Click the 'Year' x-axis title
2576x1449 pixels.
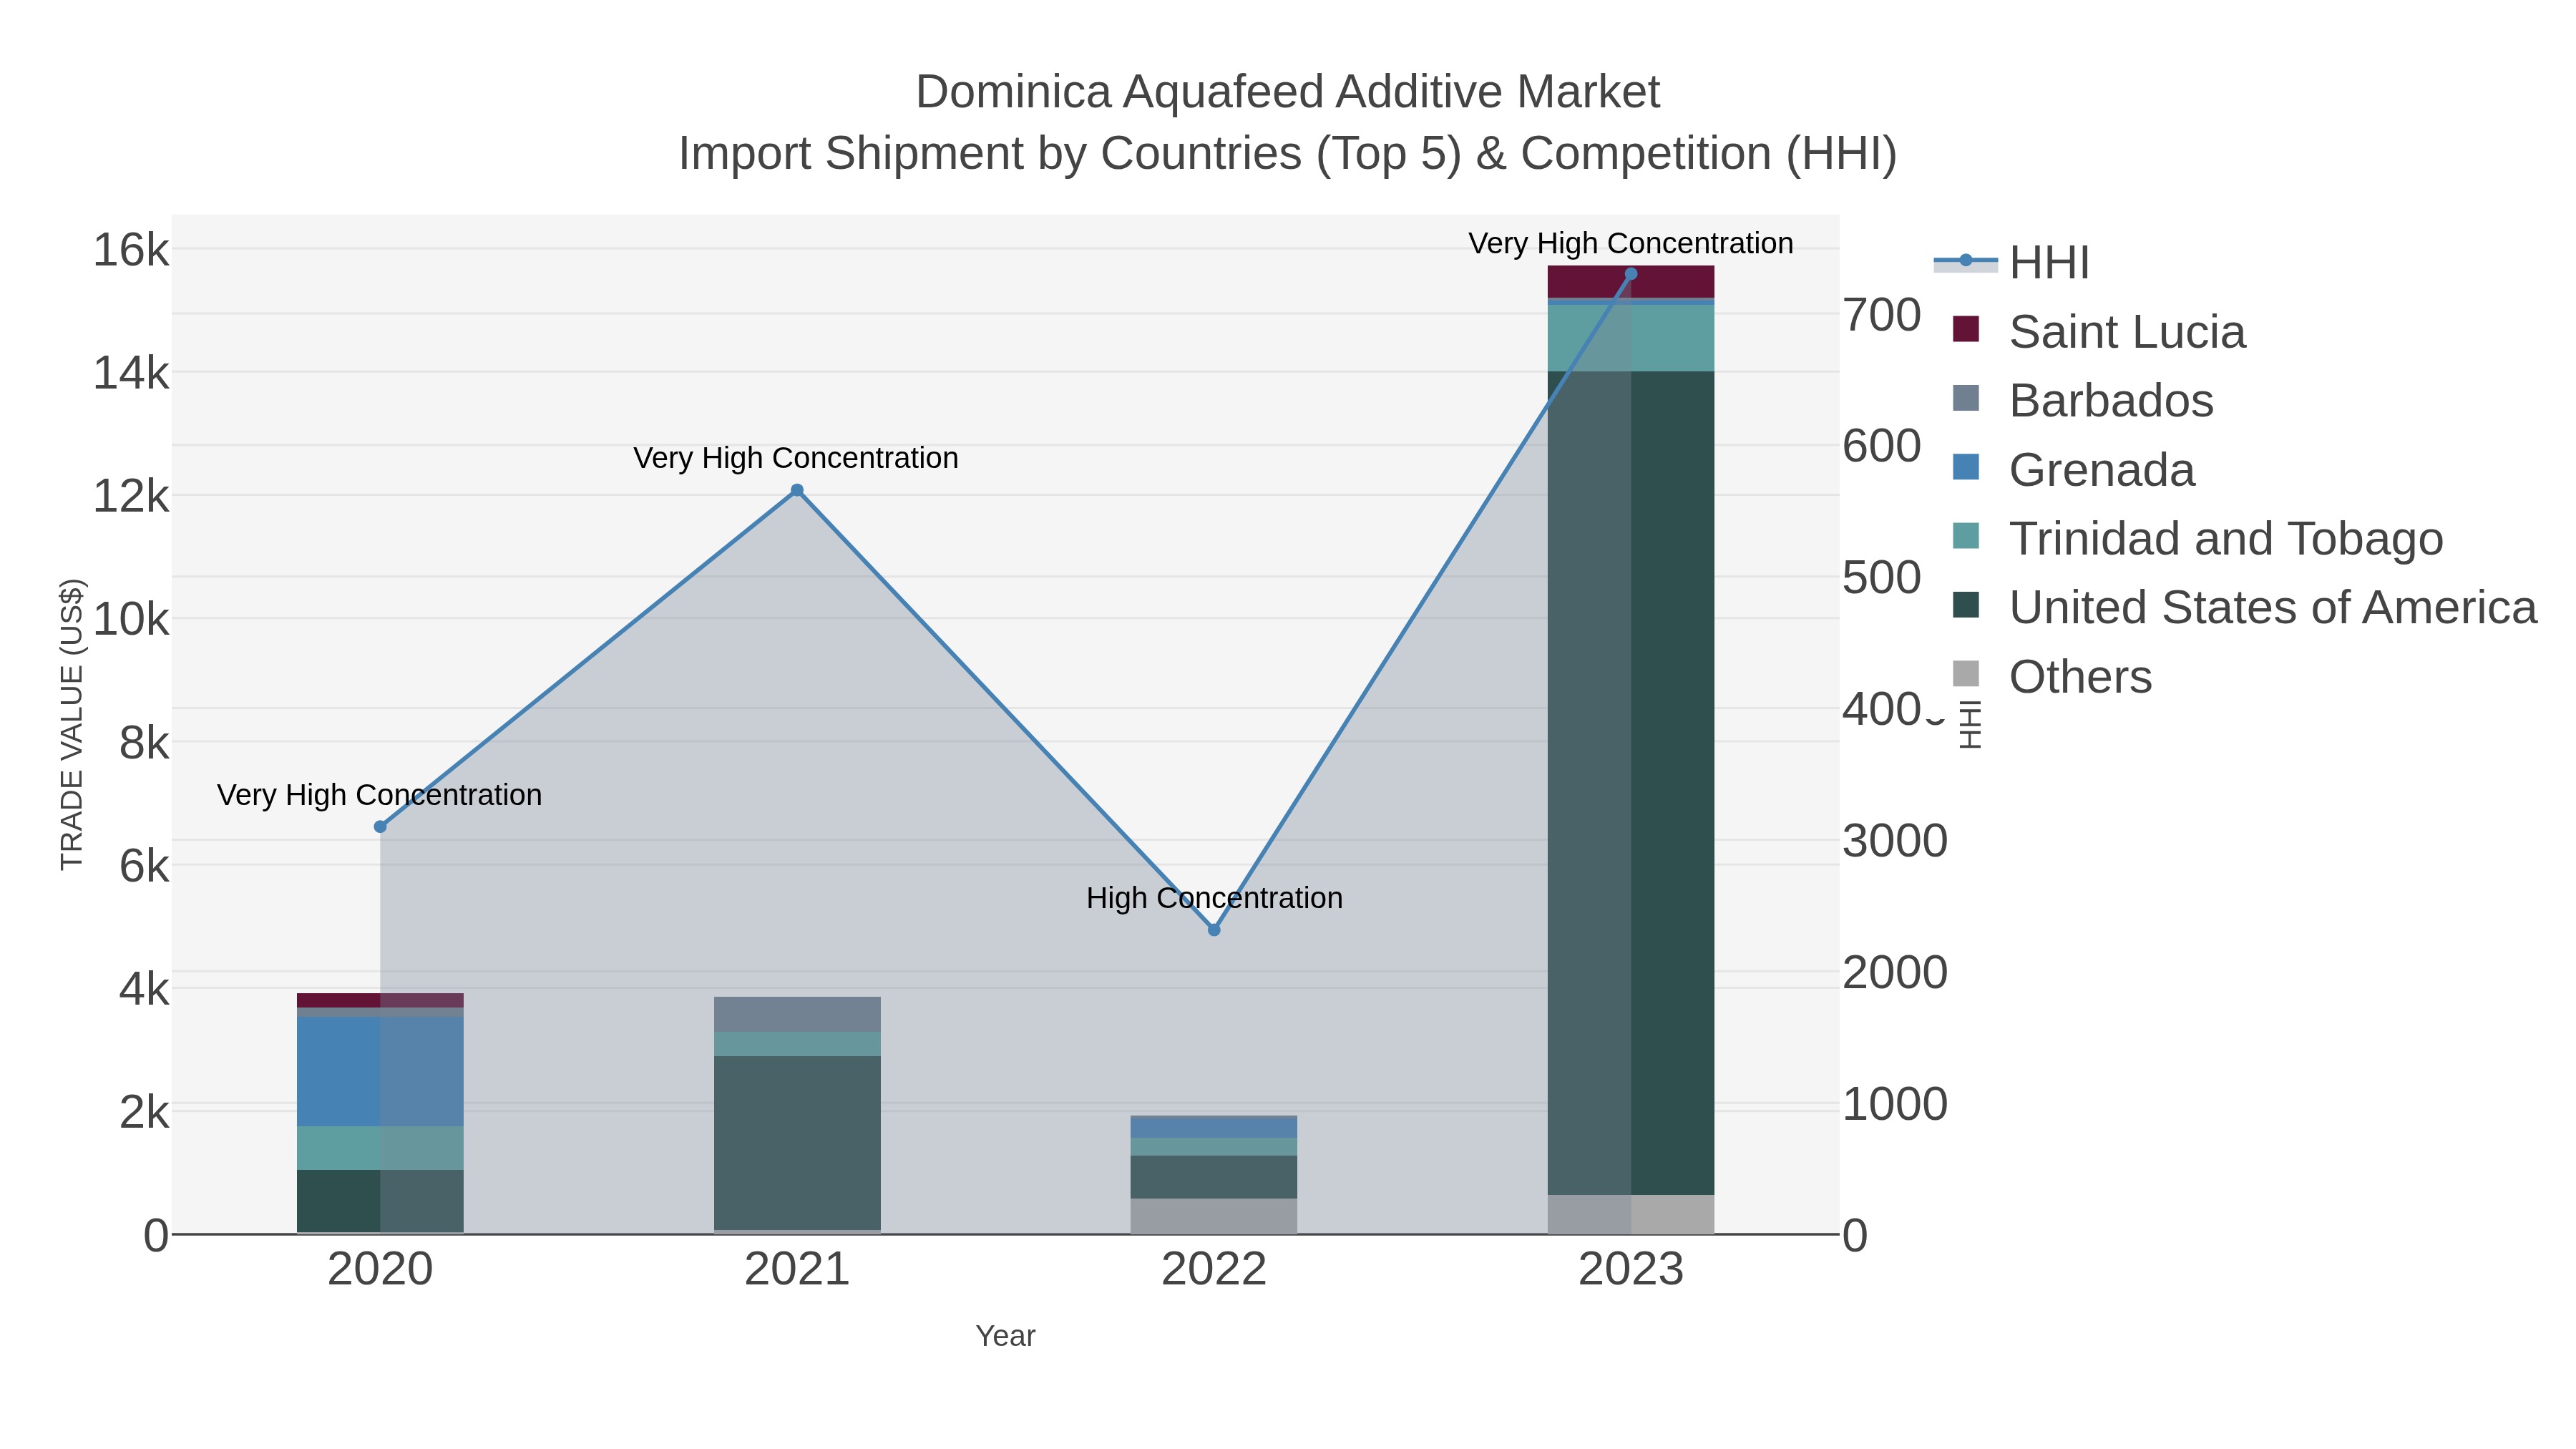point(1006,1336)
